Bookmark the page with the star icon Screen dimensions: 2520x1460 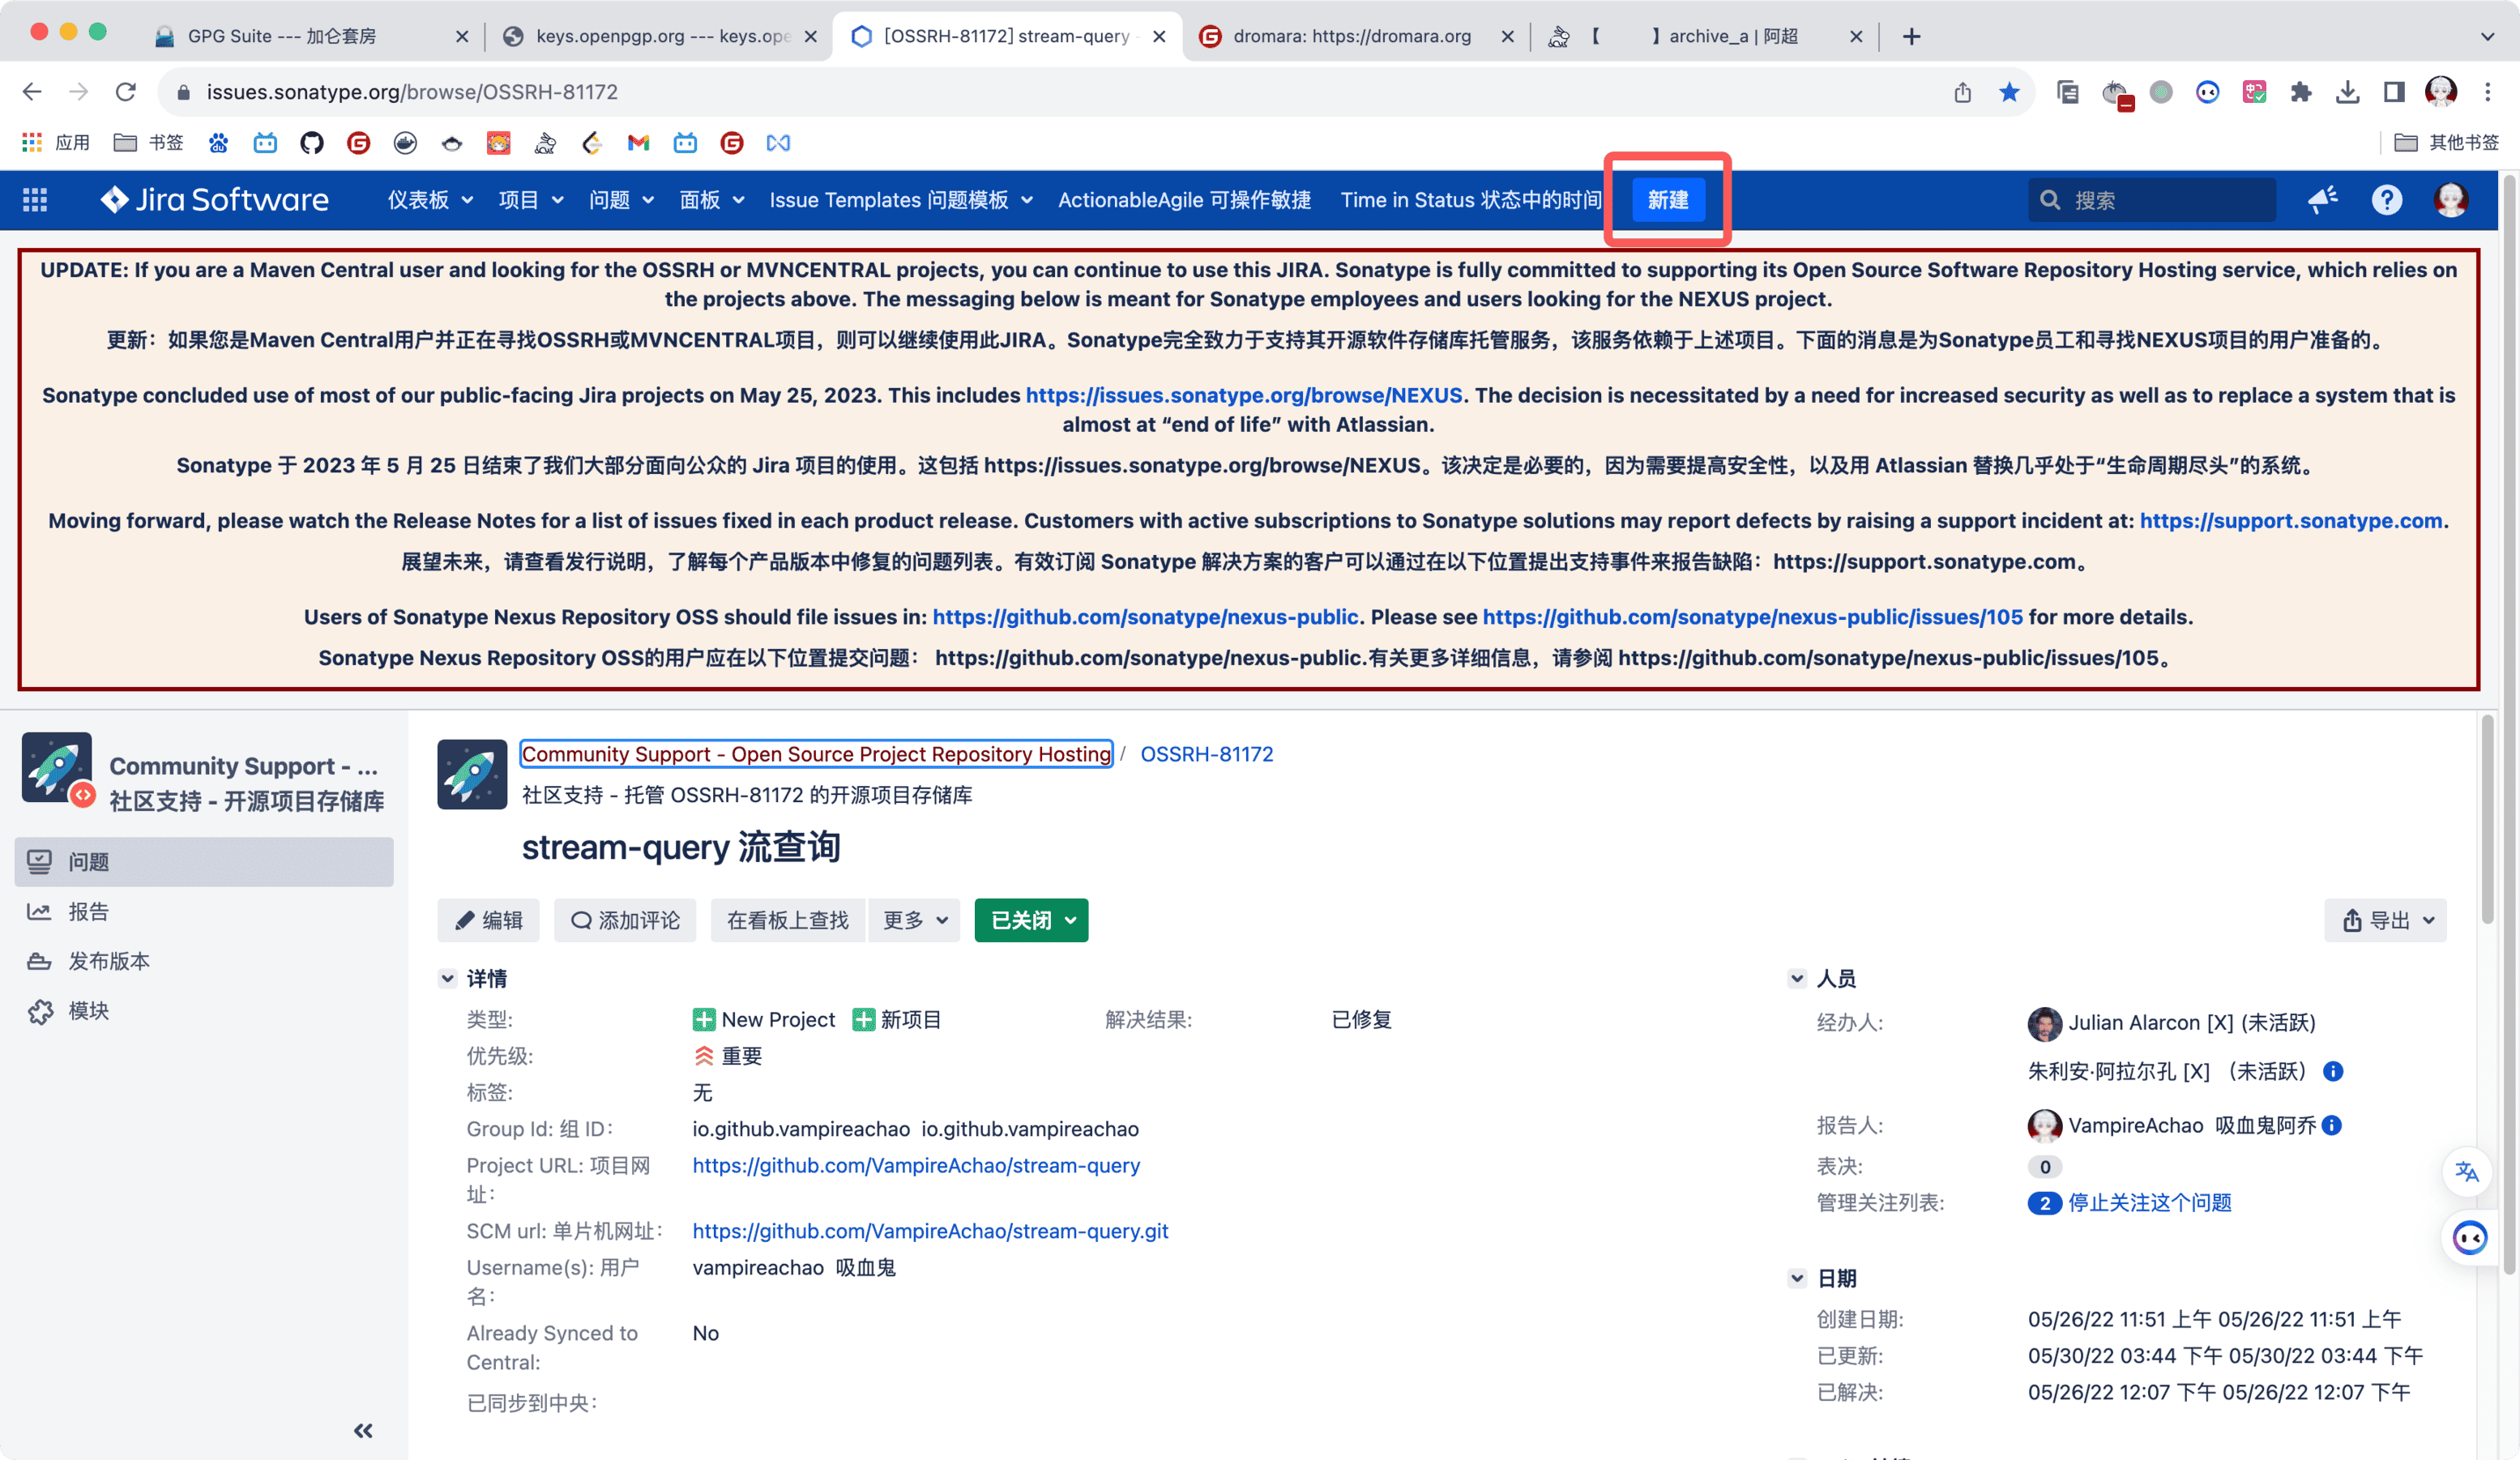point(2009,92)
